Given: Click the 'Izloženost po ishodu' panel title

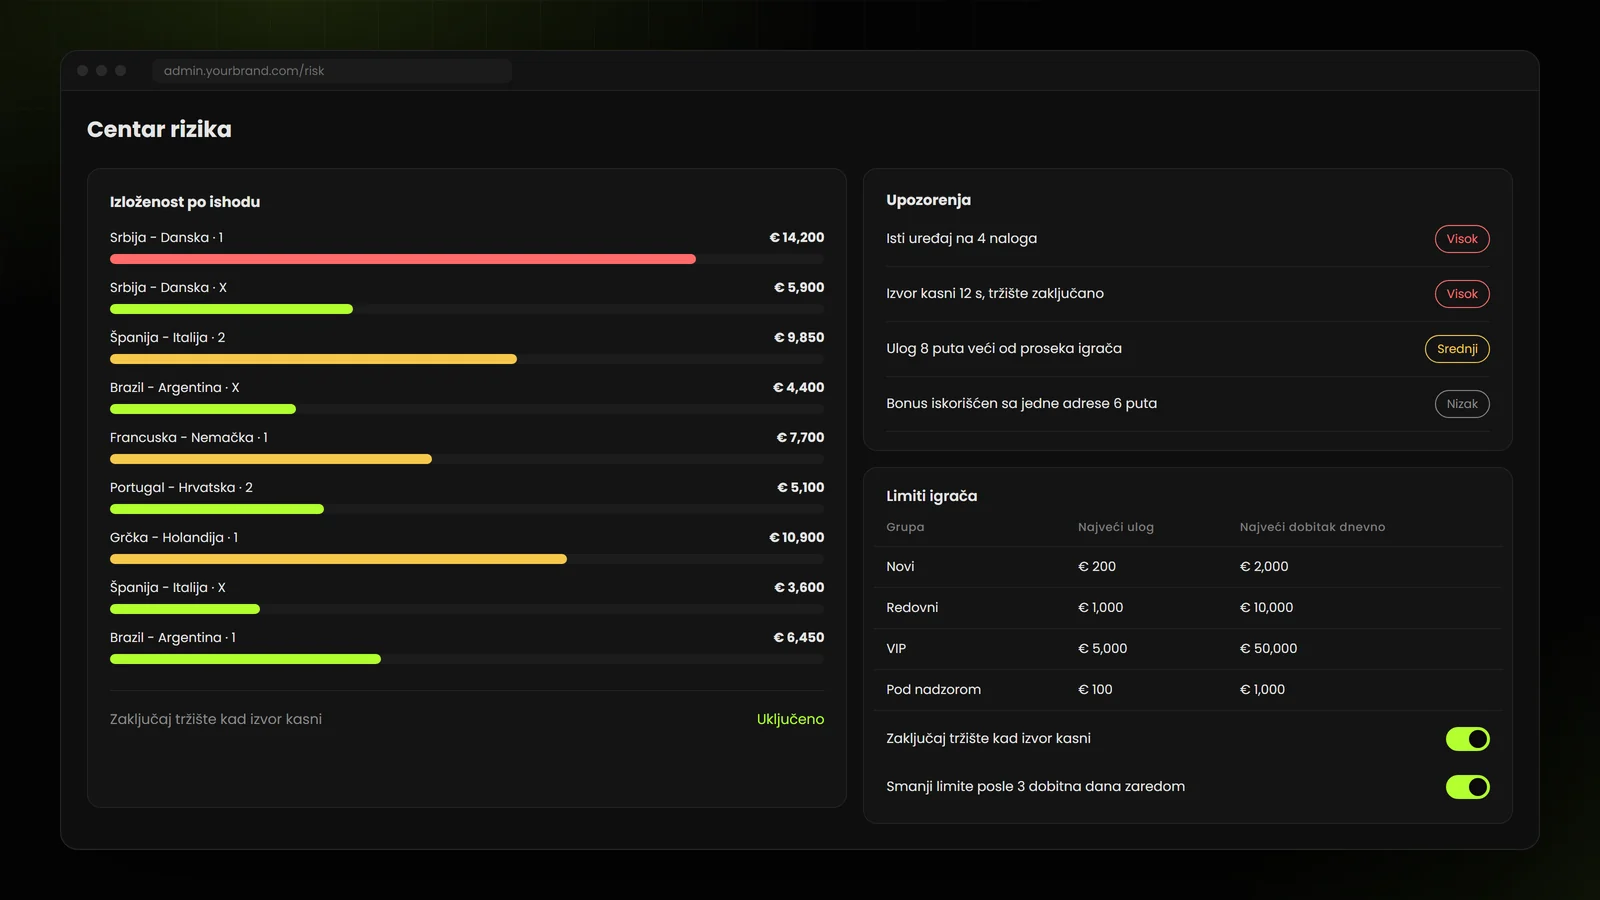Looking at the screenshot, I should [x=185, y=202].
